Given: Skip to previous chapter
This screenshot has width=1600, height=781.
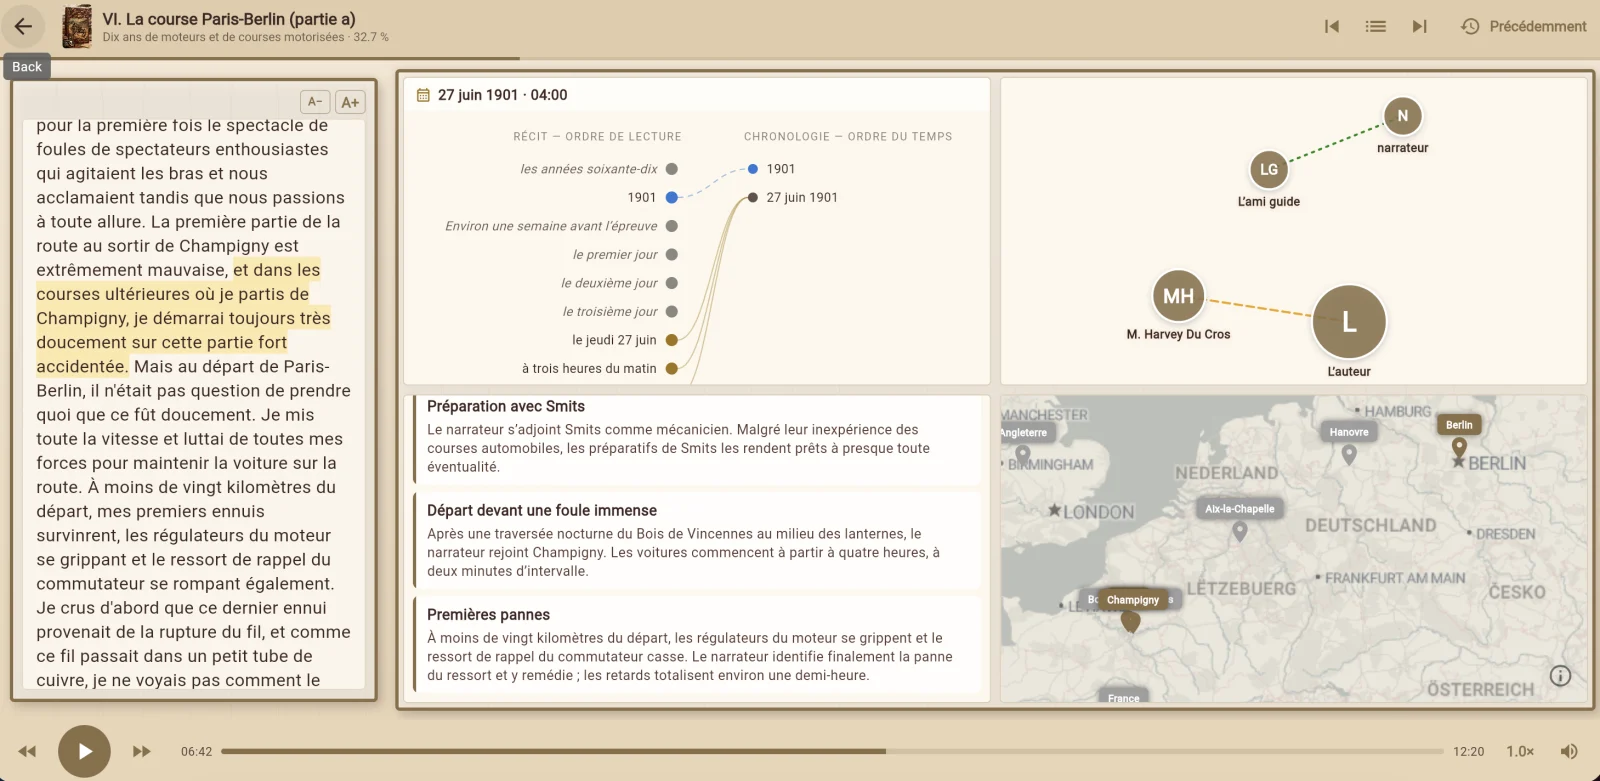Looking at the screenshot, I should click(x=1332, y=27).
